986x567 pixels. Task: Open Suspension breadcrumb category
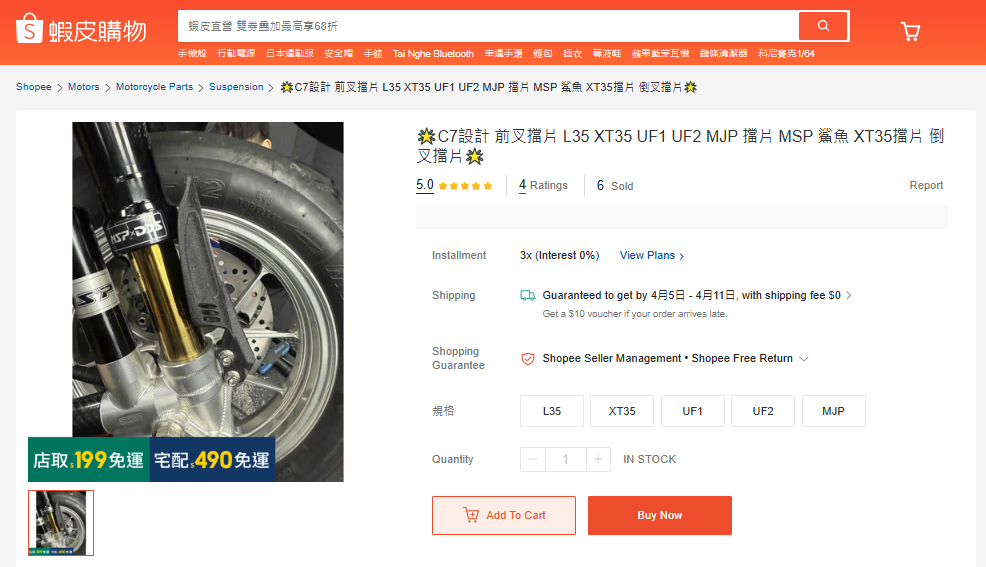click(x=236, y=87)
